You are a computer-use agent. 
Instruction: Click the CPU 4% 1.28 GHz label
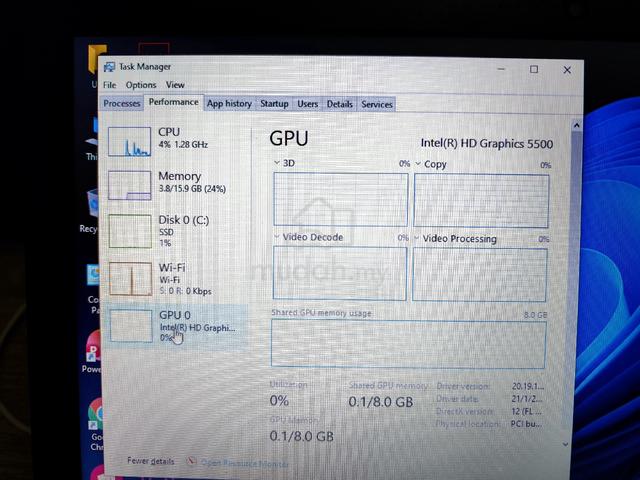[183, 138]
